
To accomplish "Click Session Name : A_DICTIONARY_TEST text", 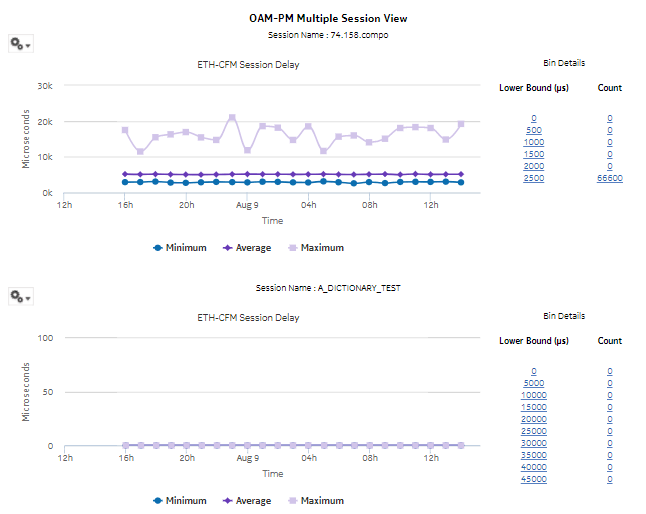I will (328, 288).
